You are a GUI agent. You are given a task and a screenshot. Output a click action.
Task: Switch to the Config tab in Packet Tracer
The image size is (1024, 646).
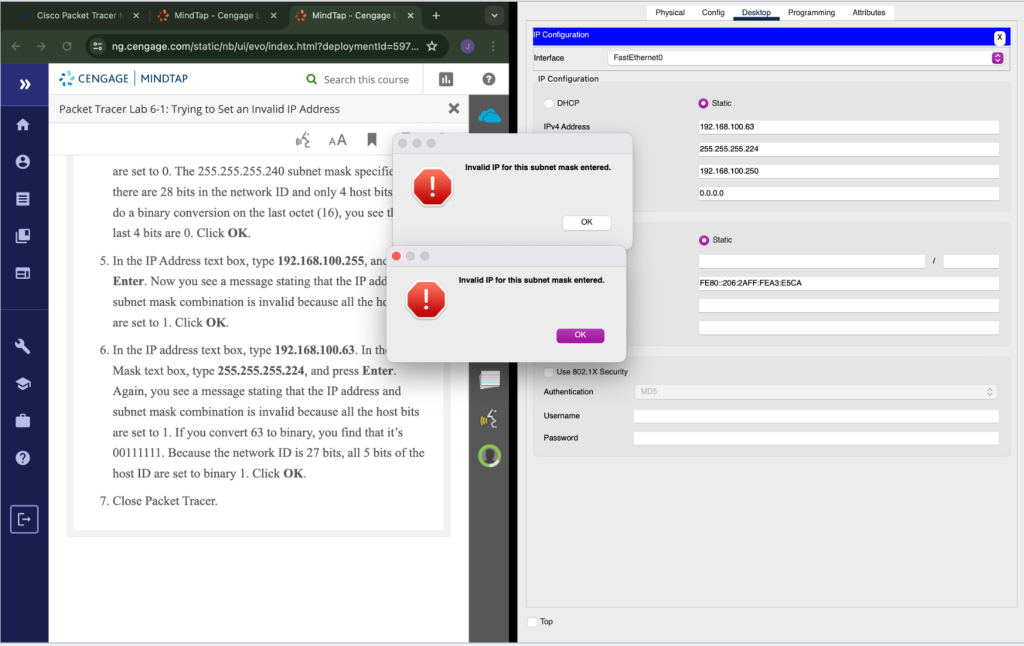point(712,12)
